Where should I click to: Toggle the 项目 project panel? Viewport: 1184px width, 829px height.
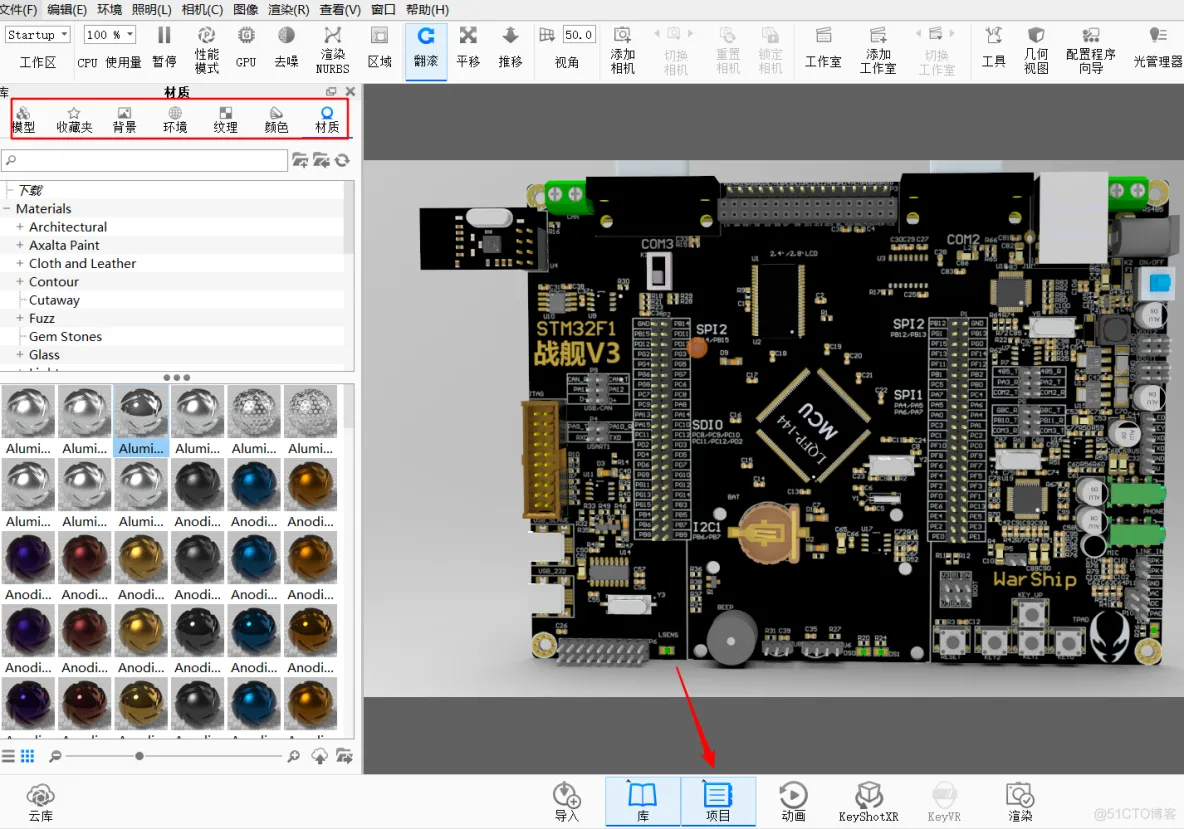click(718, 802)
